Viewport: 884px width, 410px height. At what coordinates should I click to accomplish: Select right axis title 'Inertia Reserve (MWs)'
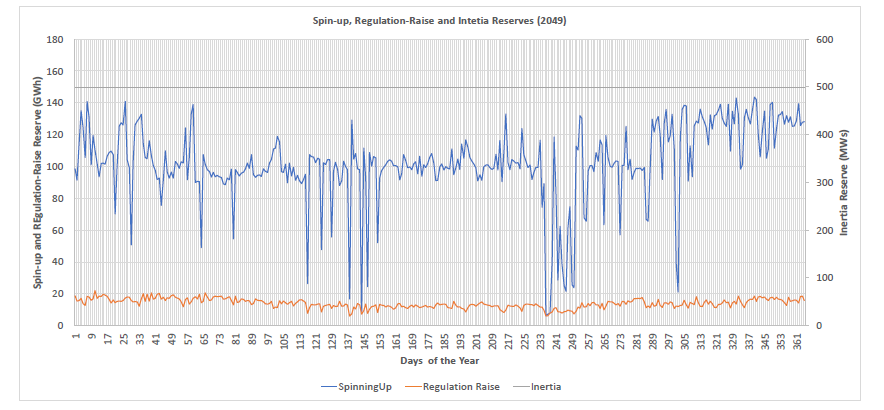click(x=843, y=182)
